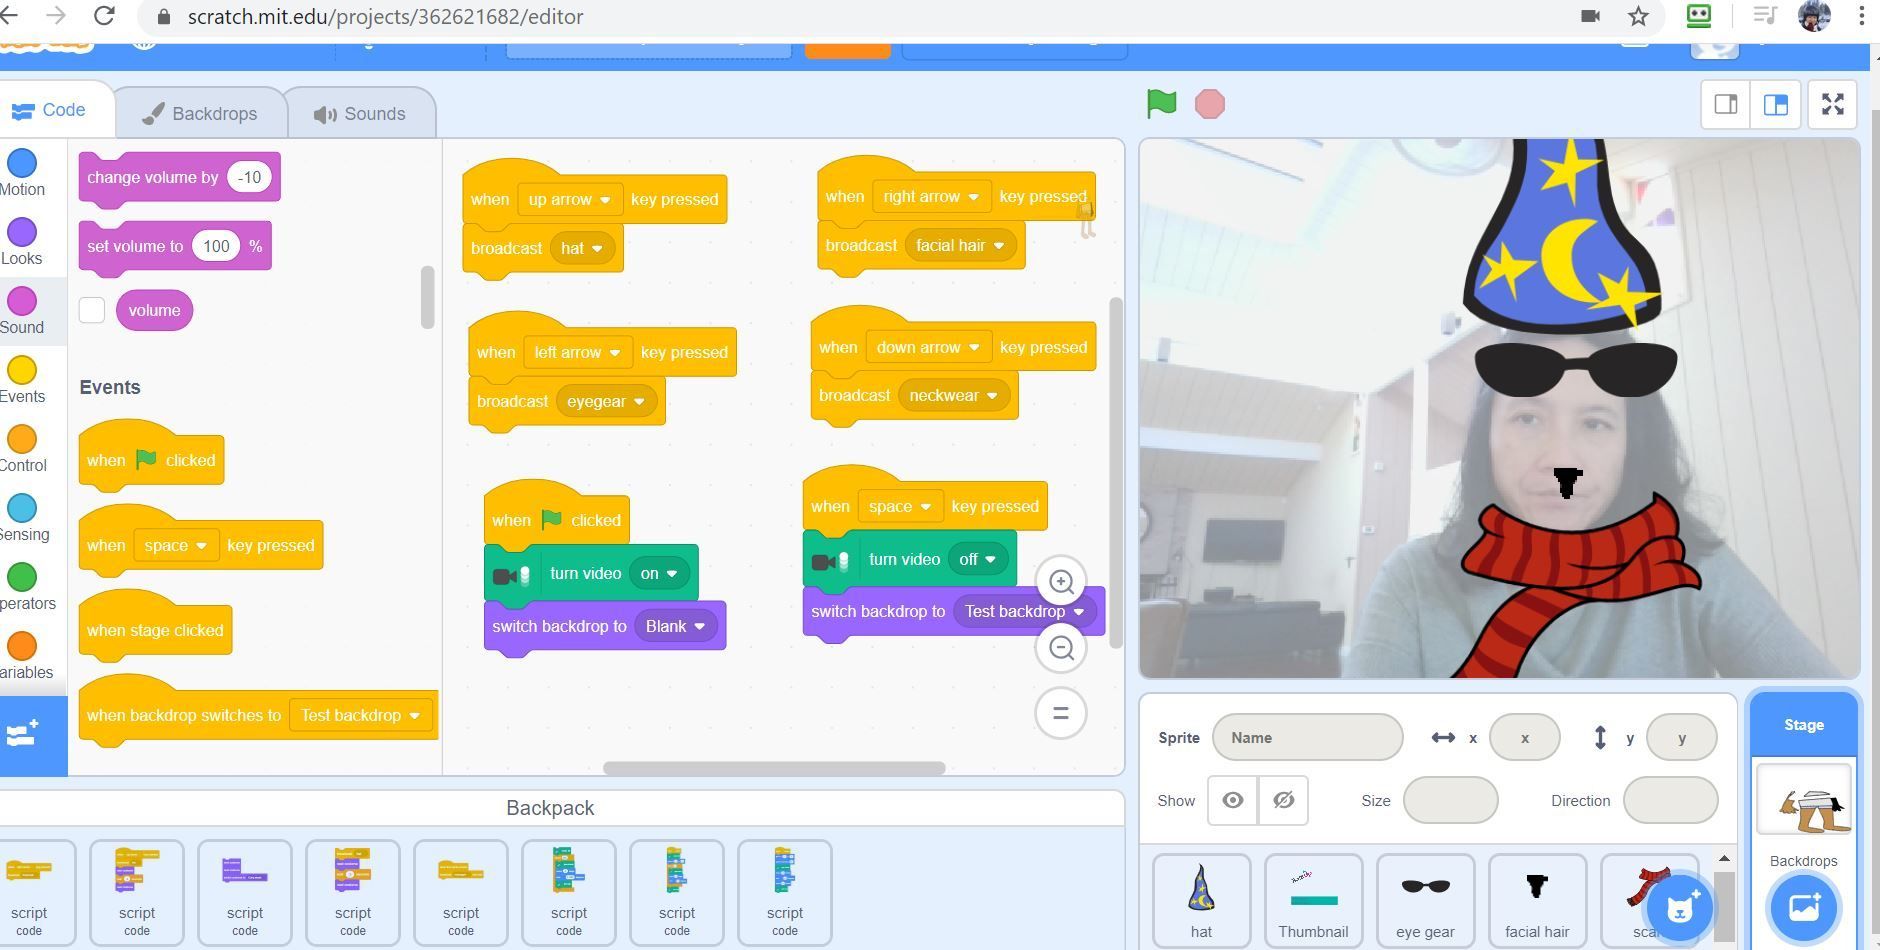
Task: Enable the volume variable checkbox
Action: click(92, 310)
